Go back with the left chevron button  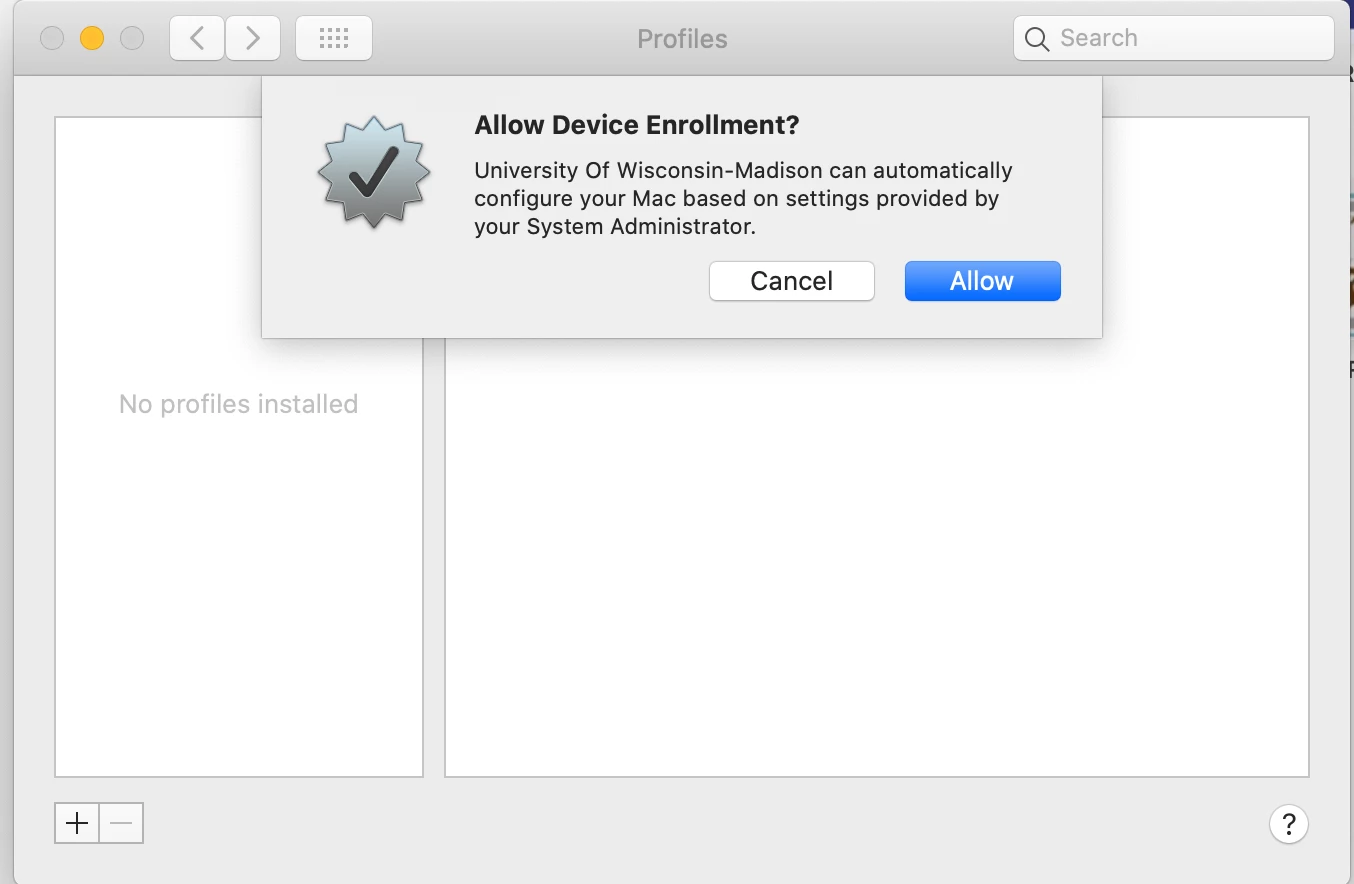click(x=197, y=39)
